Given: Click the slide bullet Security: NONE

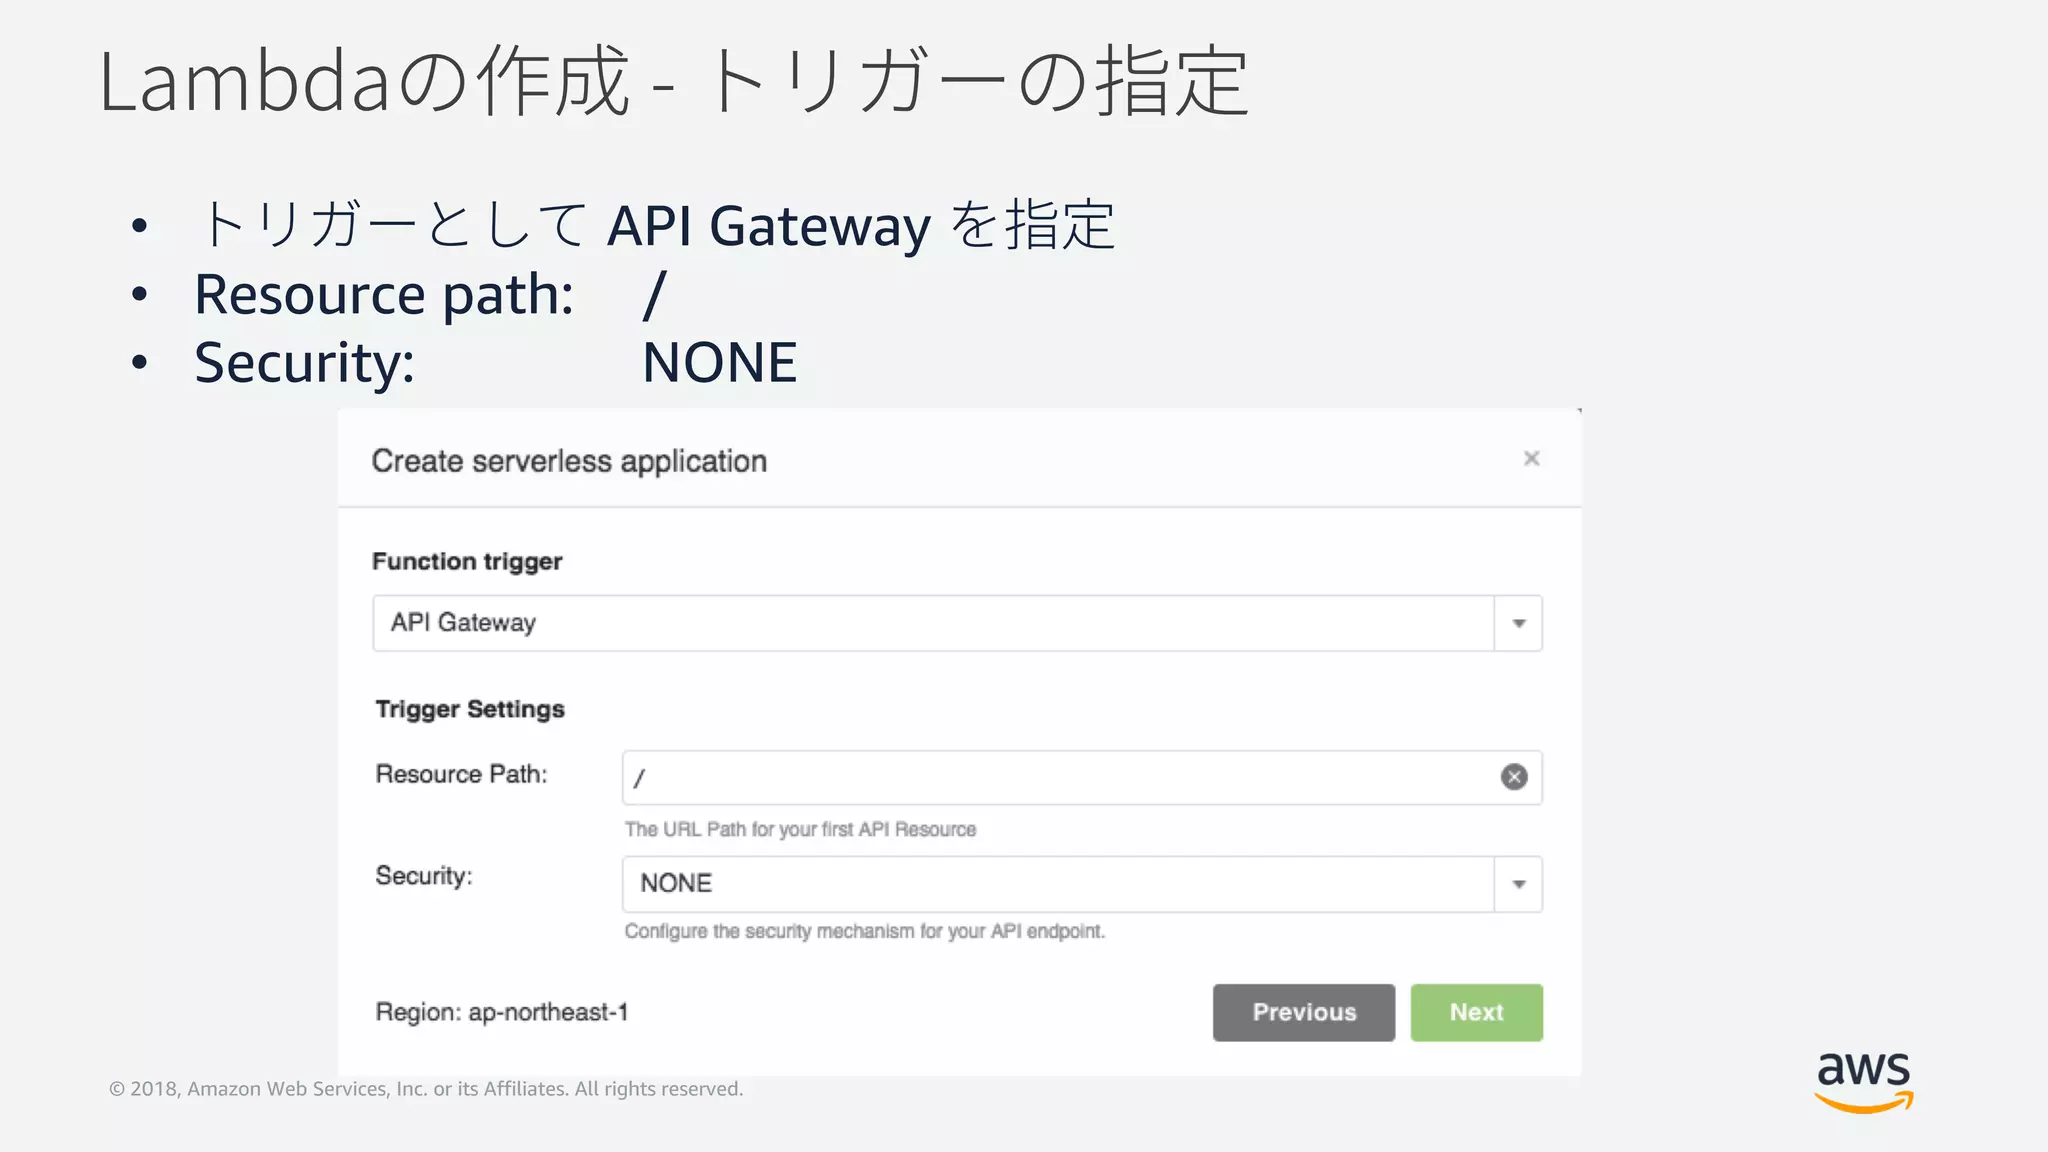Looking at the screenshot, I should (x=495, y=362).
